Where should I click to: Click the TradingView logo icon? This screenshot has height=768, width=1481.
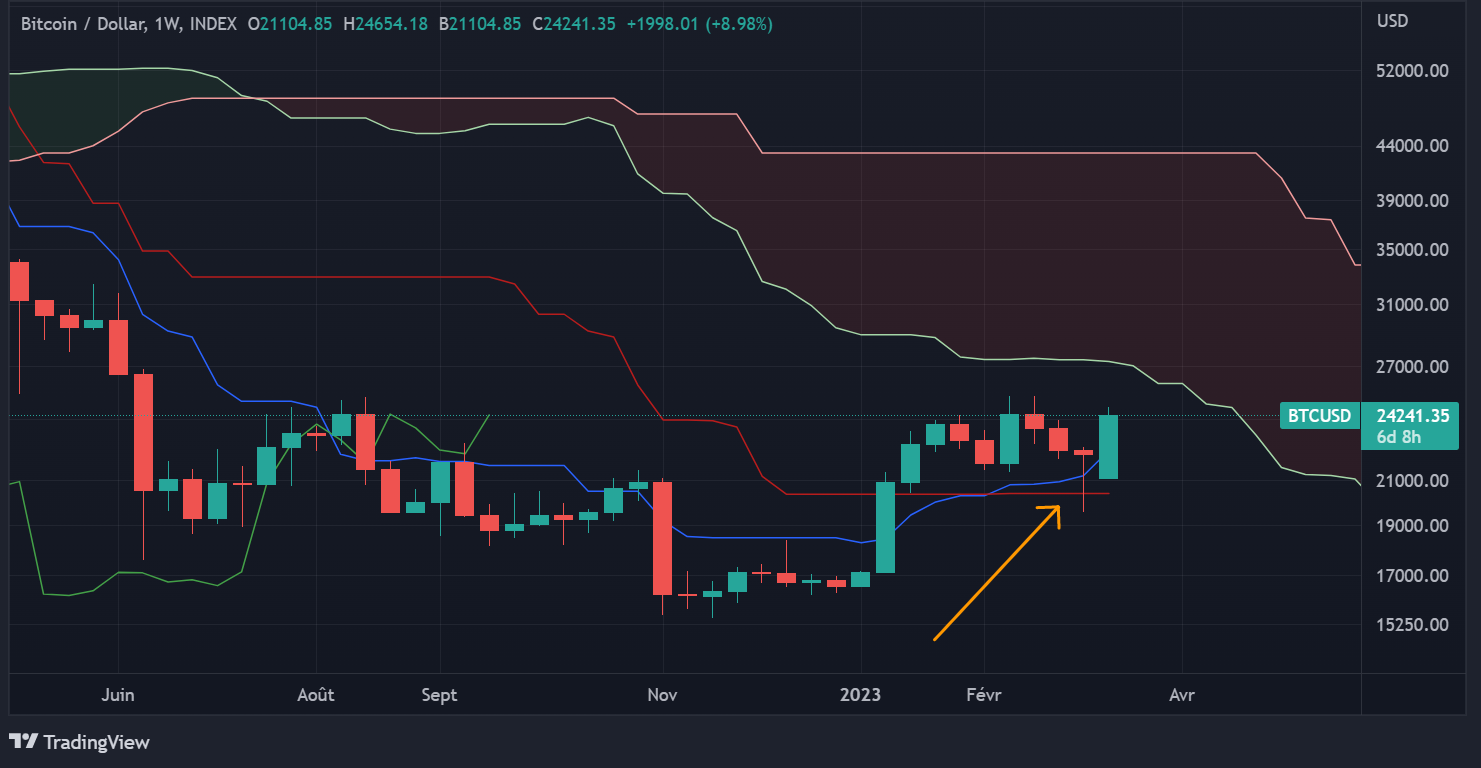point(25,743)
